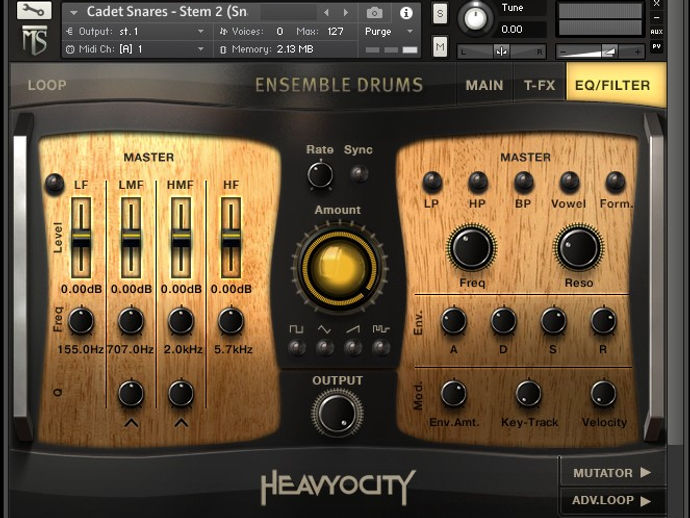
Task: Click the LMF bell shape chevron
Action: click(131, 423)
